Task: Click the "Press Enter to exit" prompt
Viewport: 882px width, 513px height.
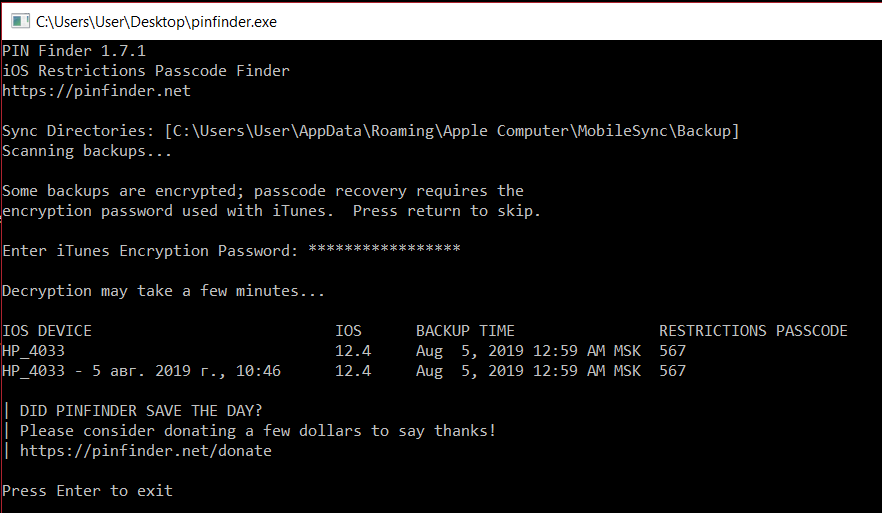Action: point(87,491)
